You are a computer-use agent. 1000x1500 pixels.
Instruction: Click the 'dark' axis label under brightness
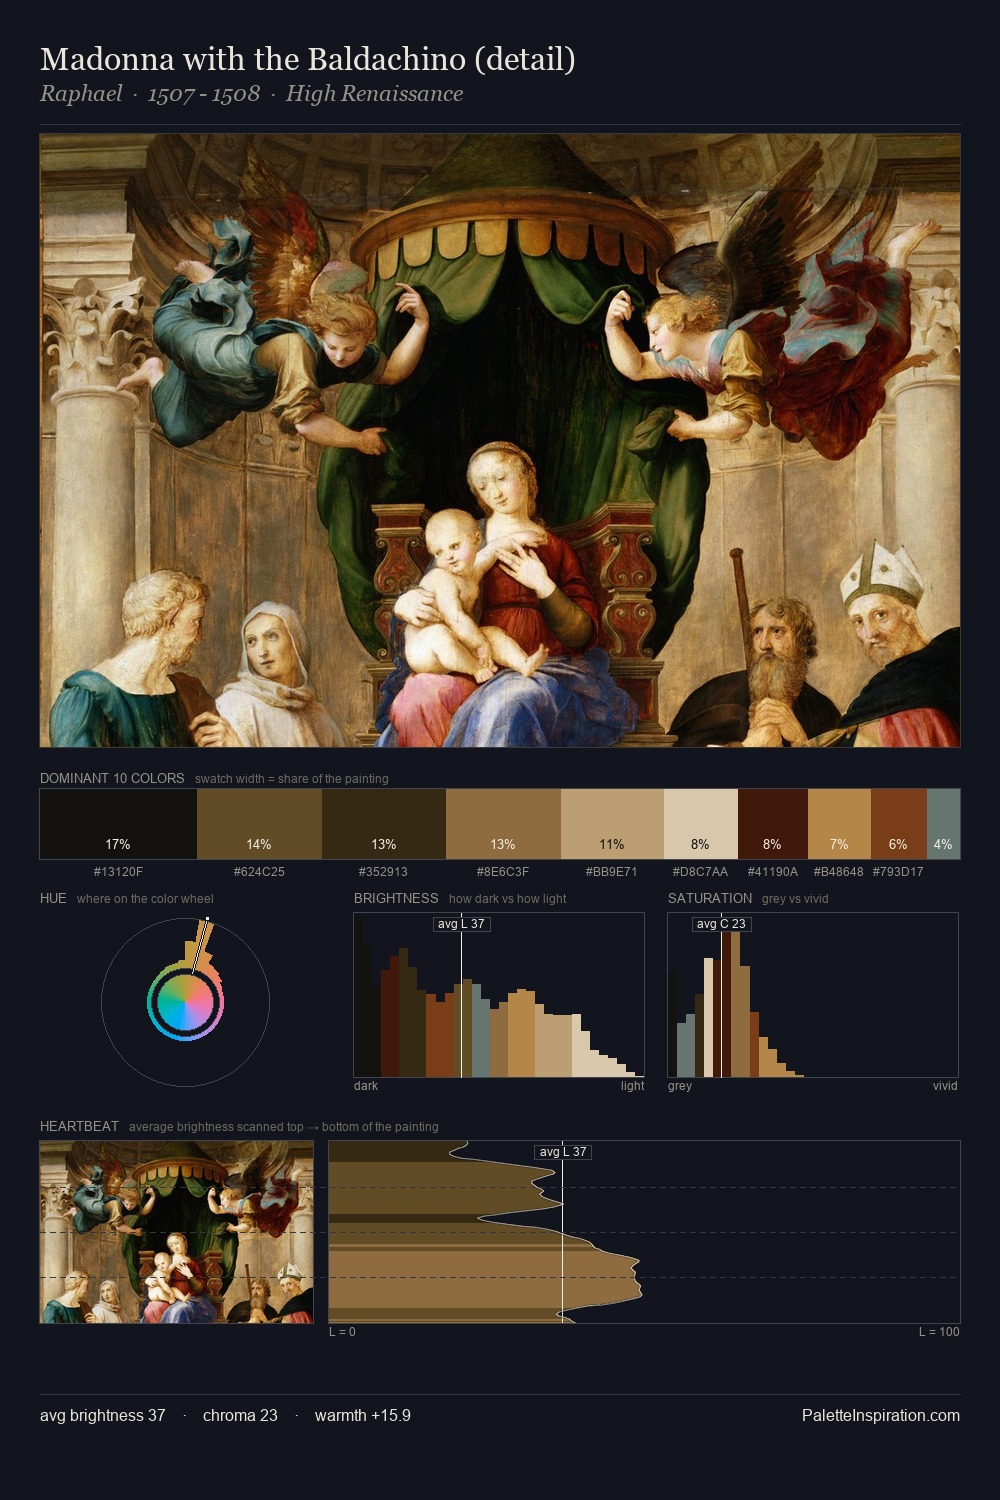tap(366, 1086)
